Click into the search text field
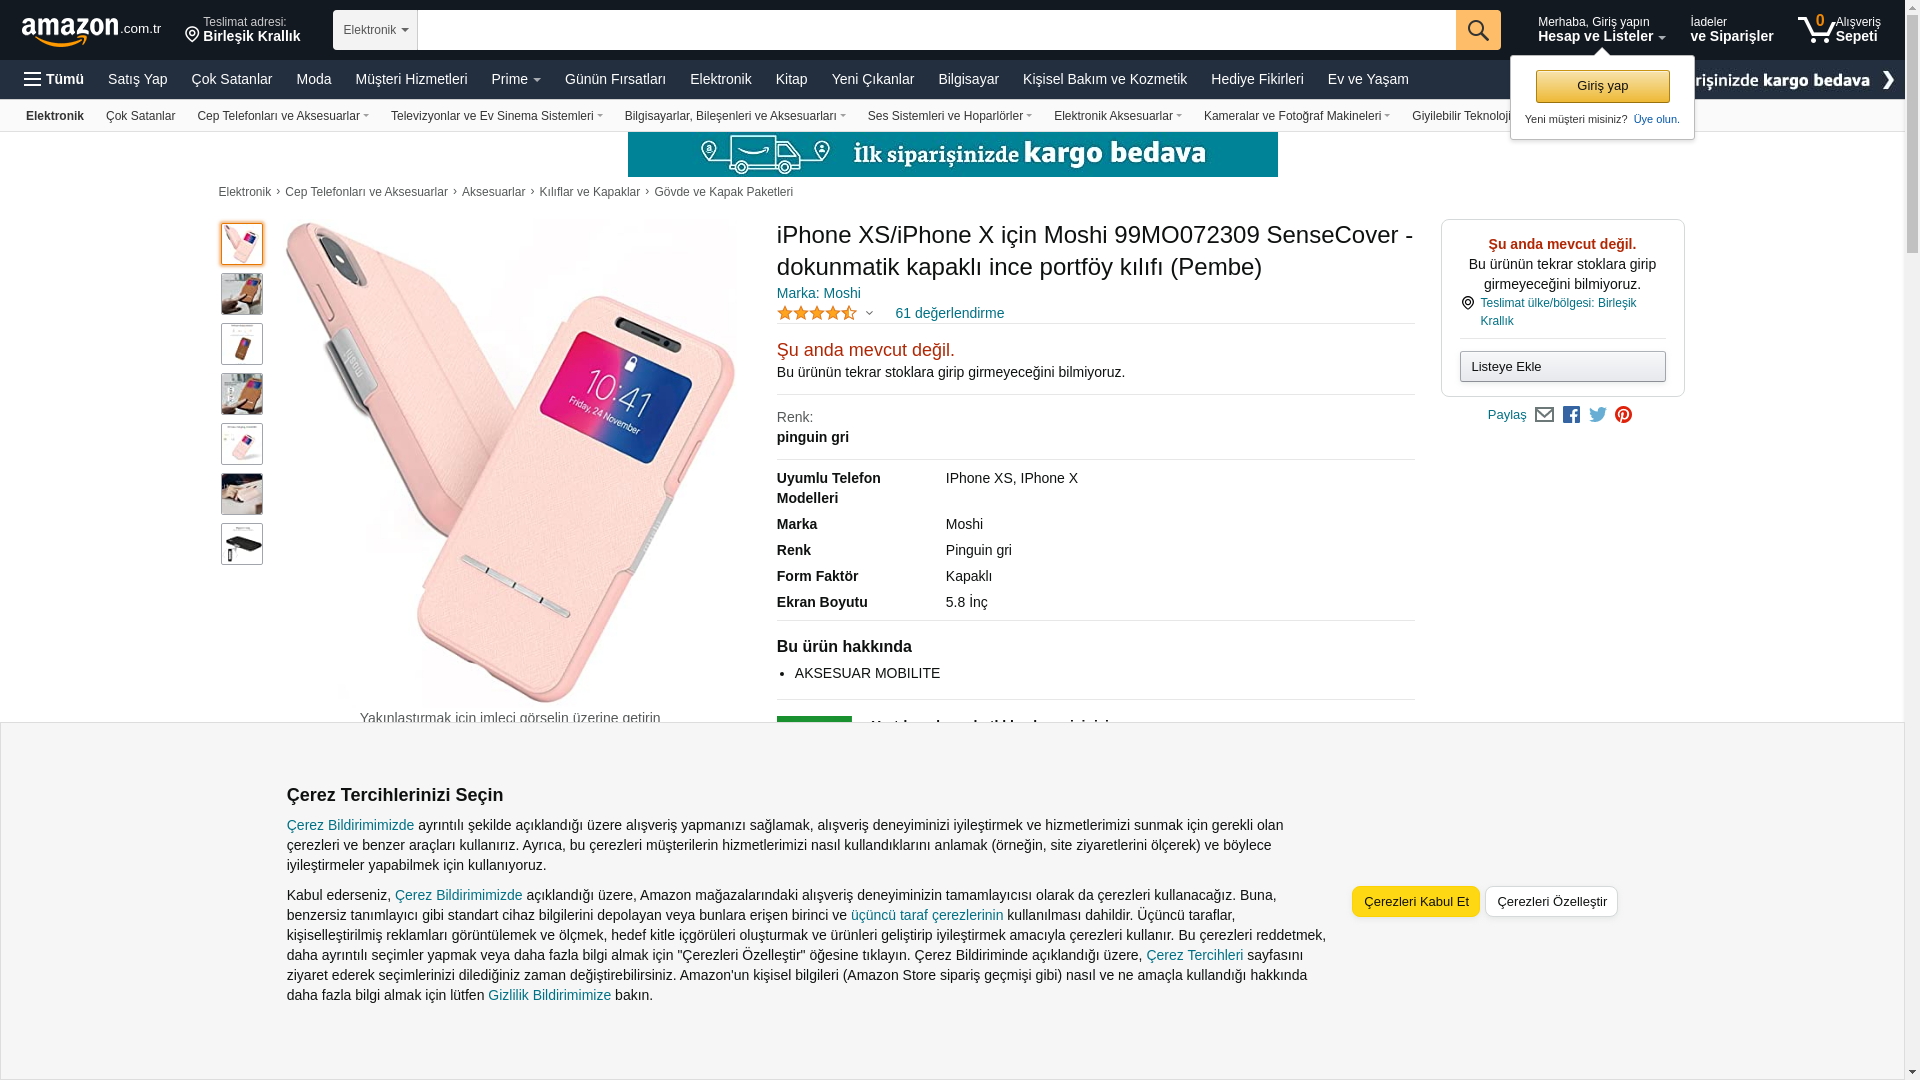Image resolution: width=1920 pixels, height=1080 pixels. (936, 30)
